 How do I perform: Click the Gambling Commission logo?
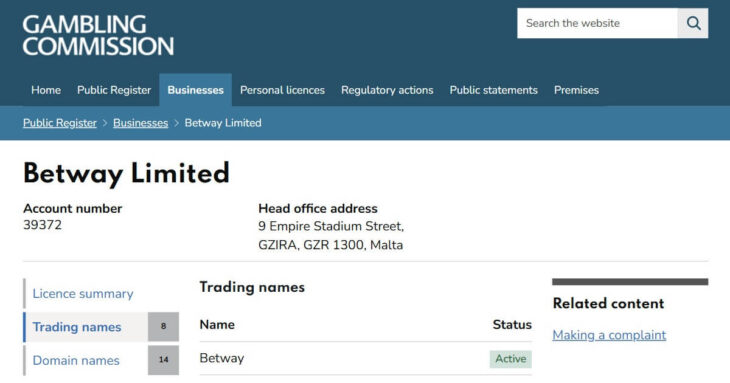pos(98,35)
